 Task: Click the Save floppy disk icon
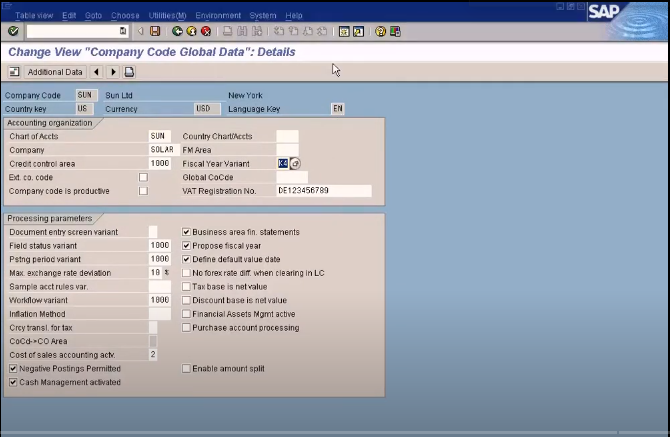[x=155, y=31]
